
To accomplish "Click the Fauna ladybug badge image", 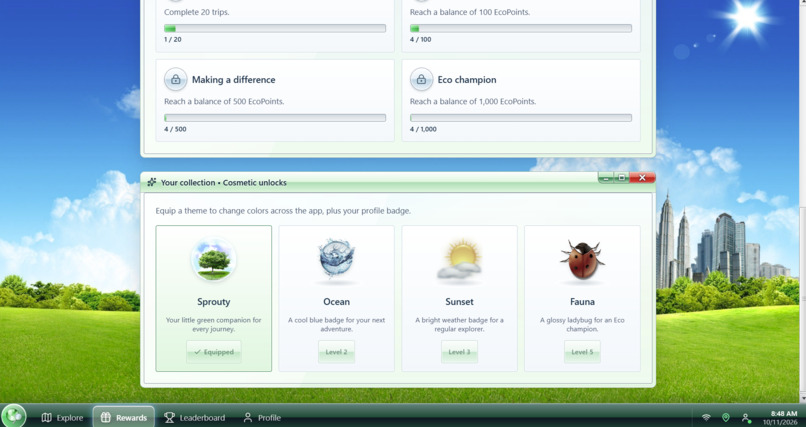I will point(582,259).
